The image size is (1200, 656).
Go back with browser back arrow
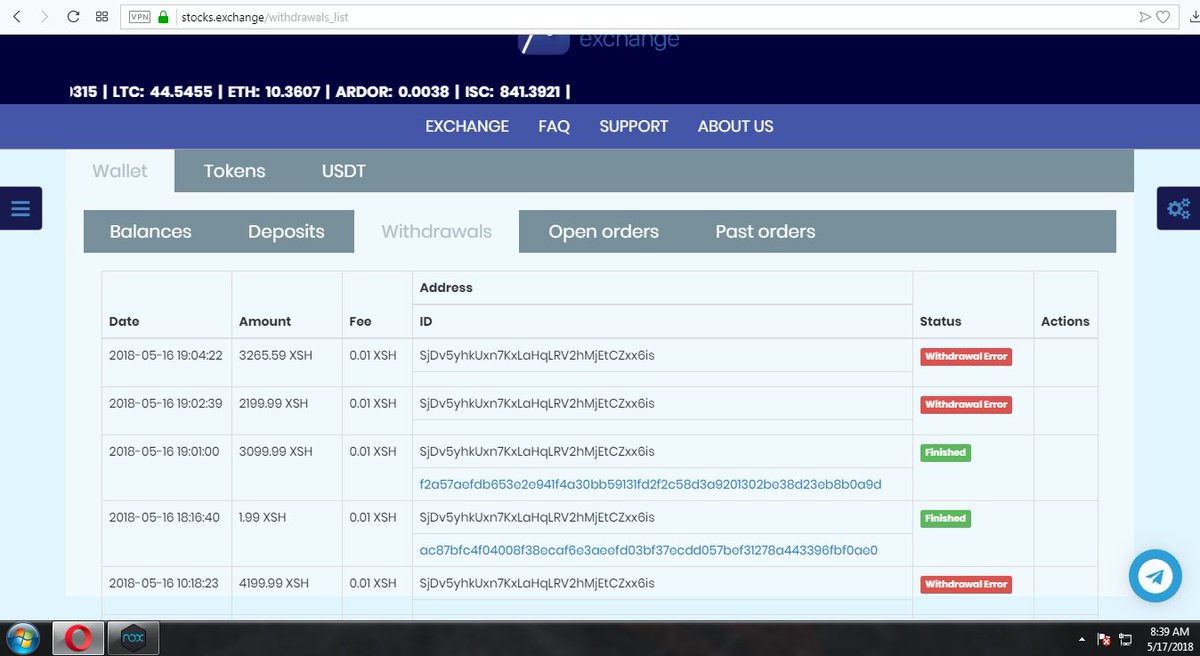(x=17, y=17)
